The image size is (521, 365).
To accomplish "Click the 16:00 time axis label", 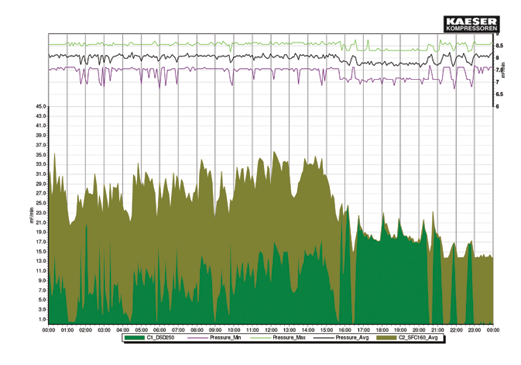I will [x=345, y=330].
